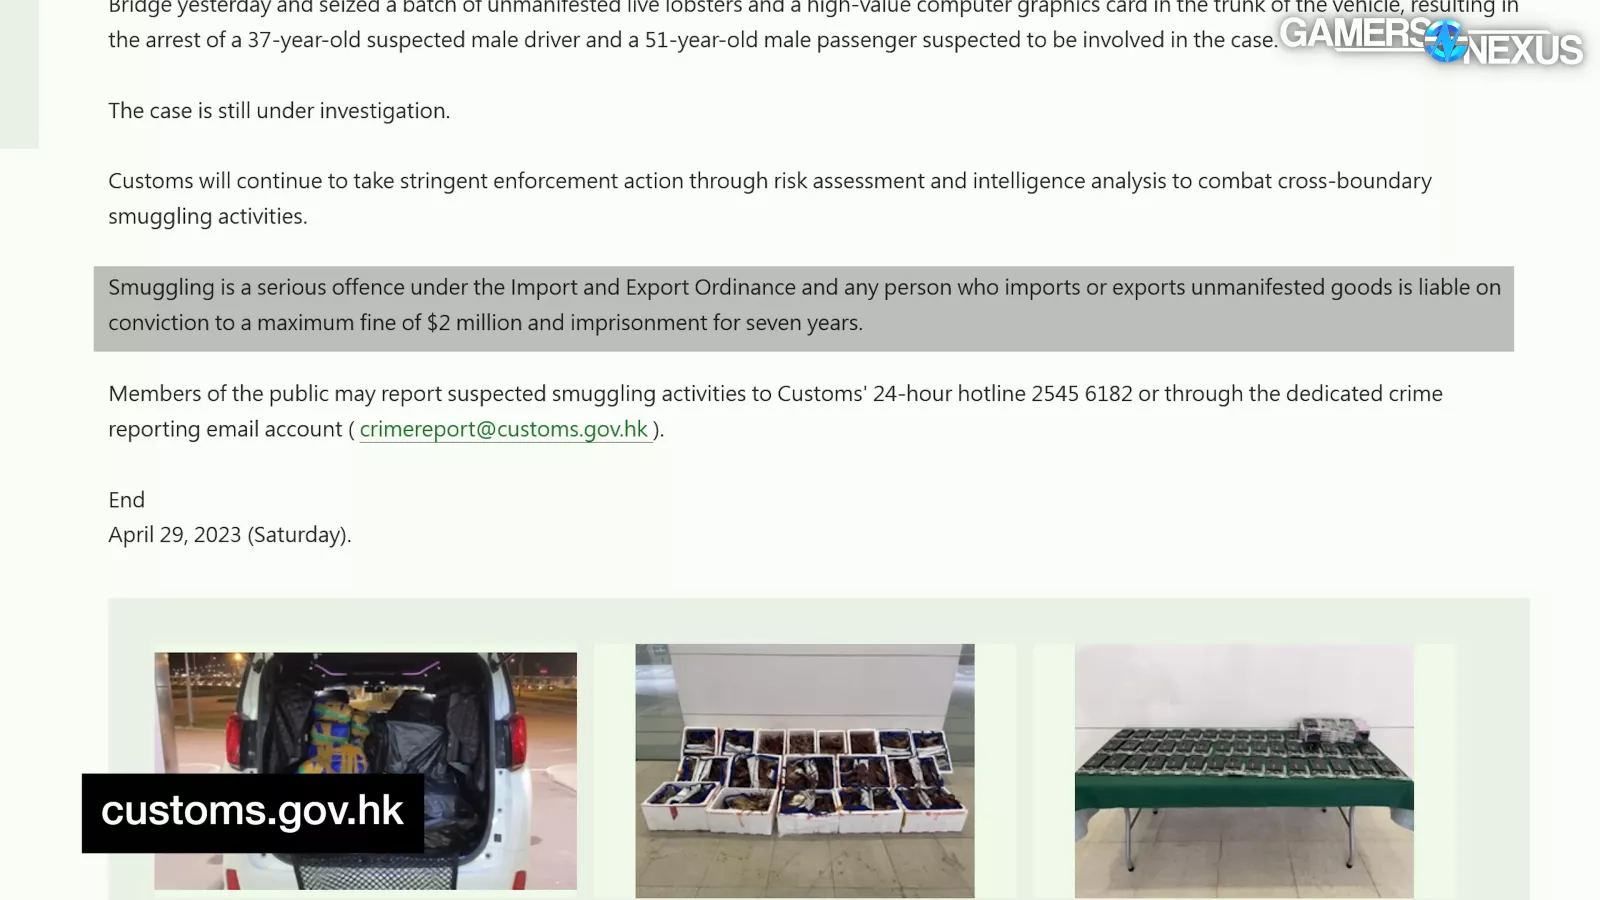1600x900 pixels.
Task: Click the light green sidebar strip at left
Action: click(x=19, y=74)
